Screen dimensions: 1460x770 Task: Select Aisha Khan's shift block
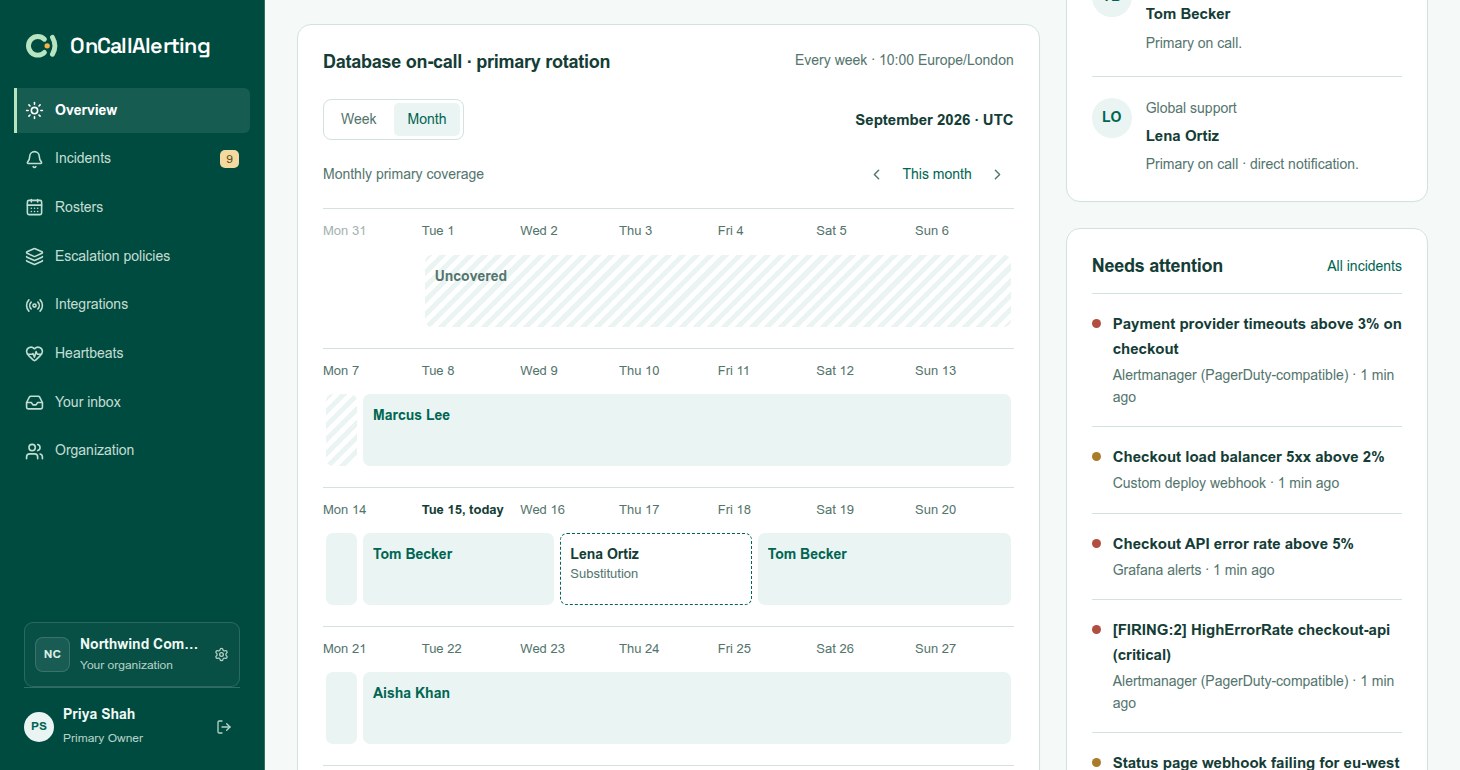pyautogui.click(x=687, y=708)
